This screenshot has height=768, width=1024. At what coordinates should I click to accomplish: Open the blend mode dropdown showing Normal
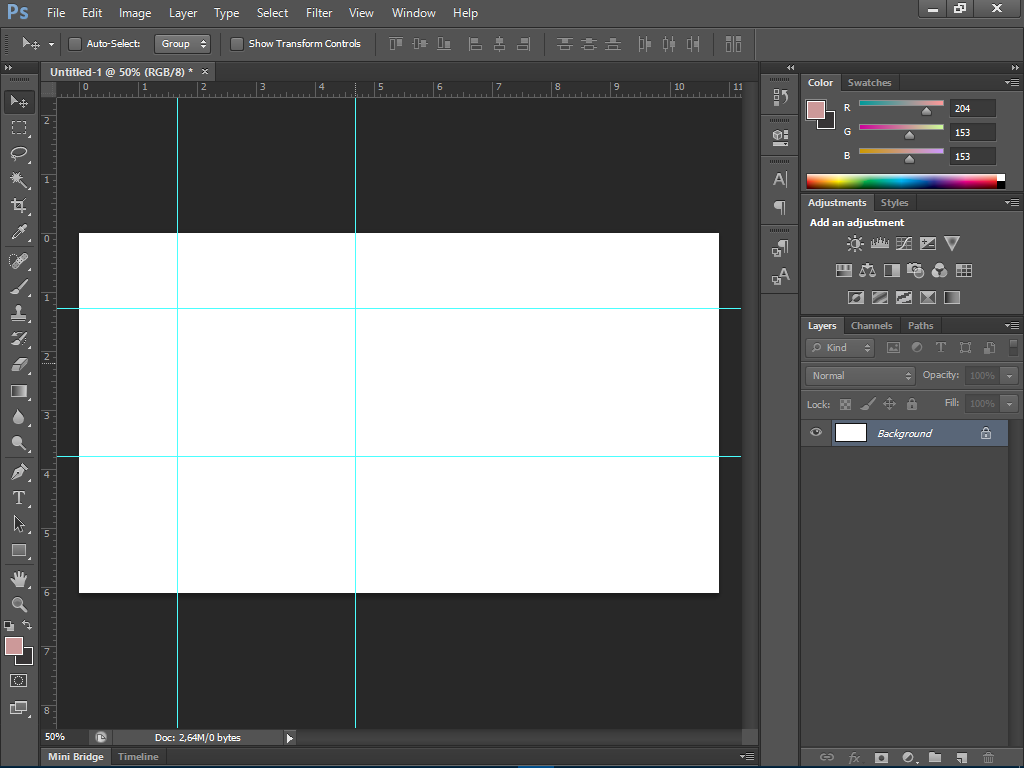click(x=858, y=375)
